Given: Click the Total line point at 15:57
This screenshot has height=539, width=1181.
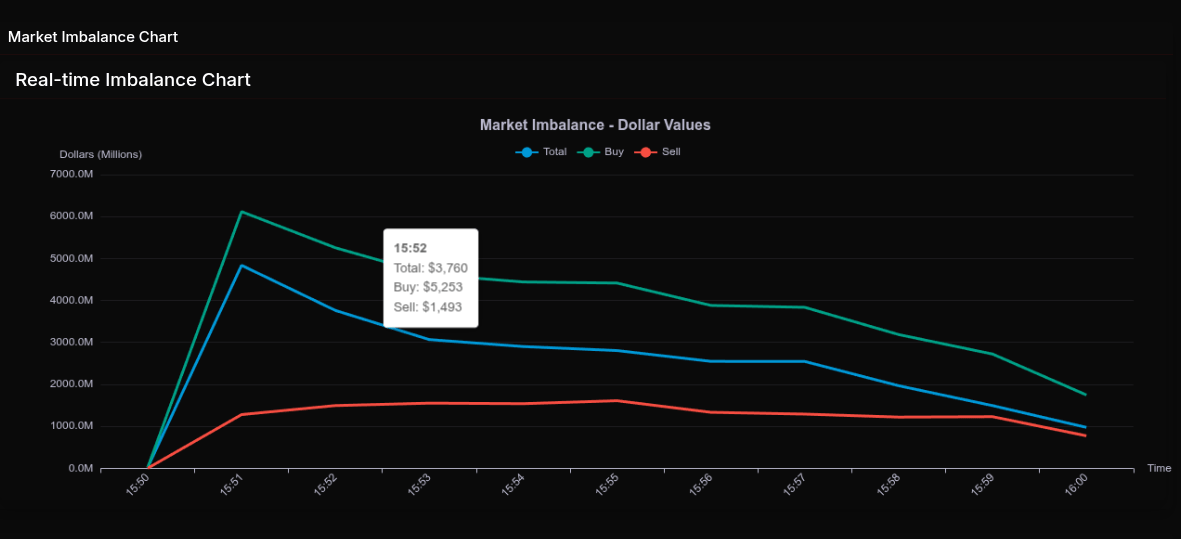Looking at the screenshot, I should click(x=804, y=361).
